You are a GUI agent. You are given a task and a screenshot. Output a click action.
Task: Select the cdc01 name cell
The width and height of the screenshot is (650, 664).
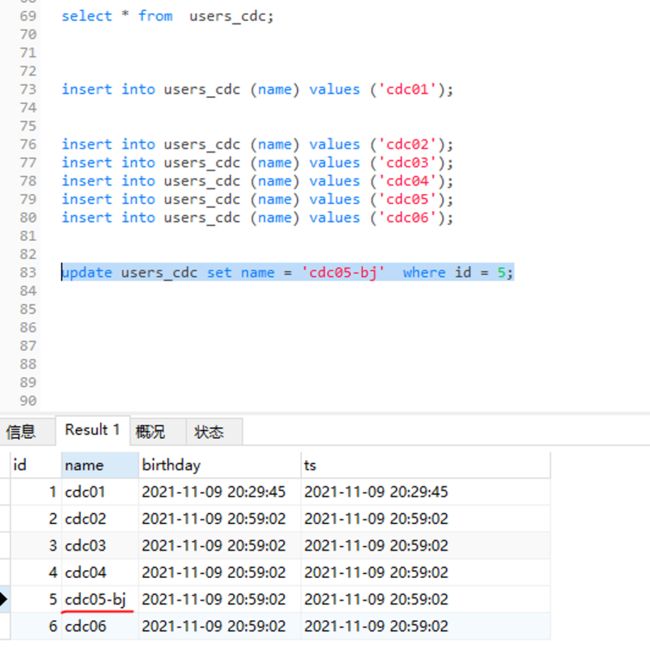click(100, 492)
